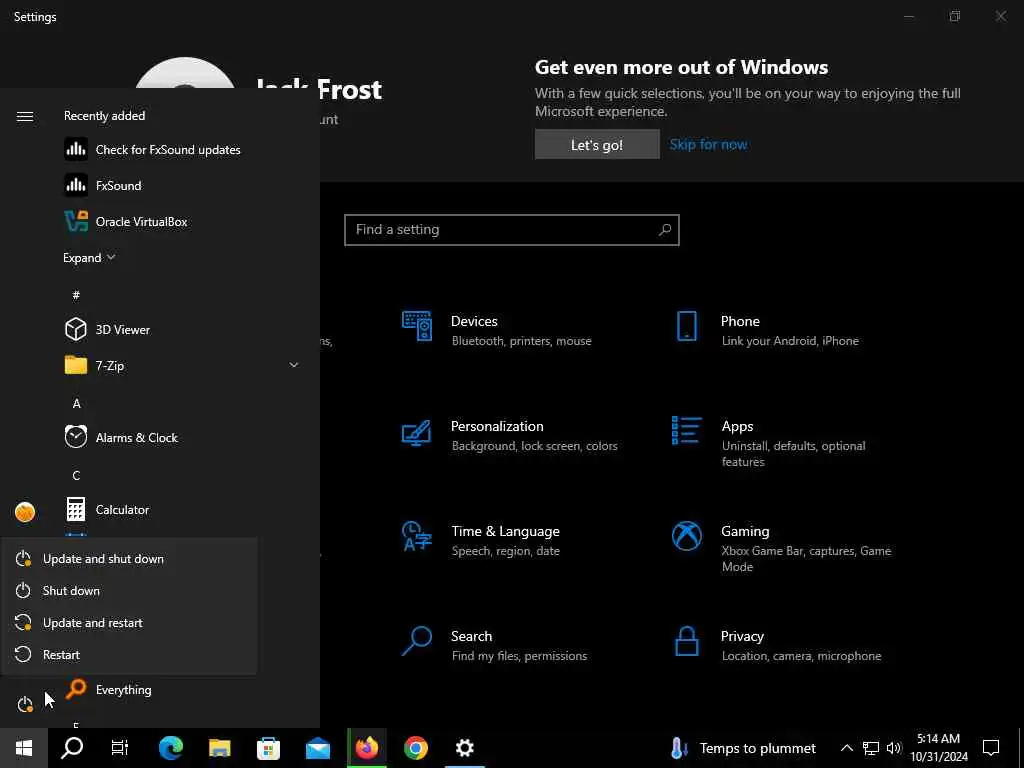
Task: Open Privacy settings
Action: click(x=777, y=645)
